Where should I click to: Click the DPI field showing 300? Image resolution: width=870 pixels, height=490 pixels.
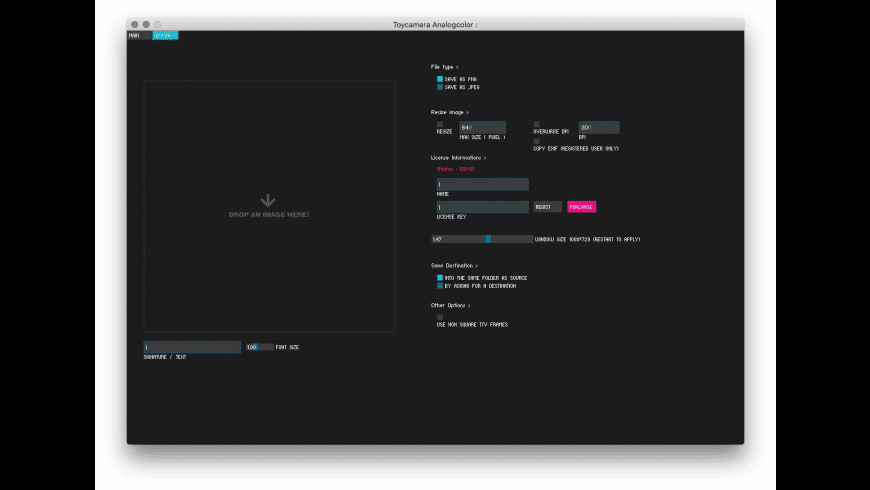tap(599, 128)
